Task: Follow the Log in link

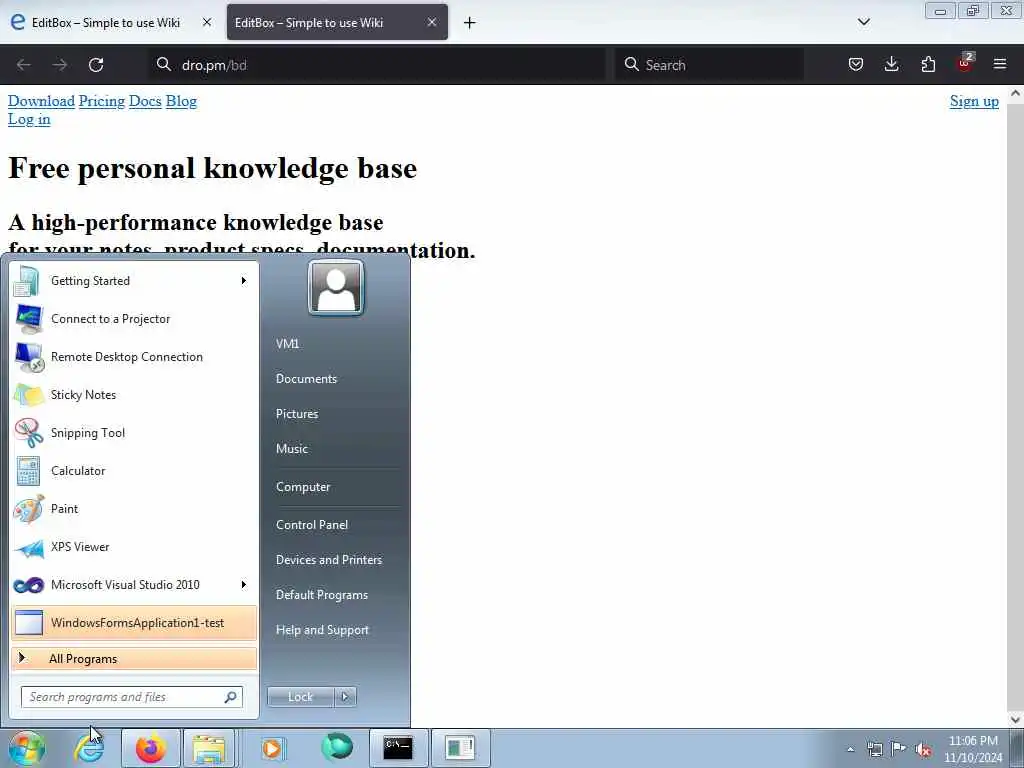Action: (x=29, y=120)
